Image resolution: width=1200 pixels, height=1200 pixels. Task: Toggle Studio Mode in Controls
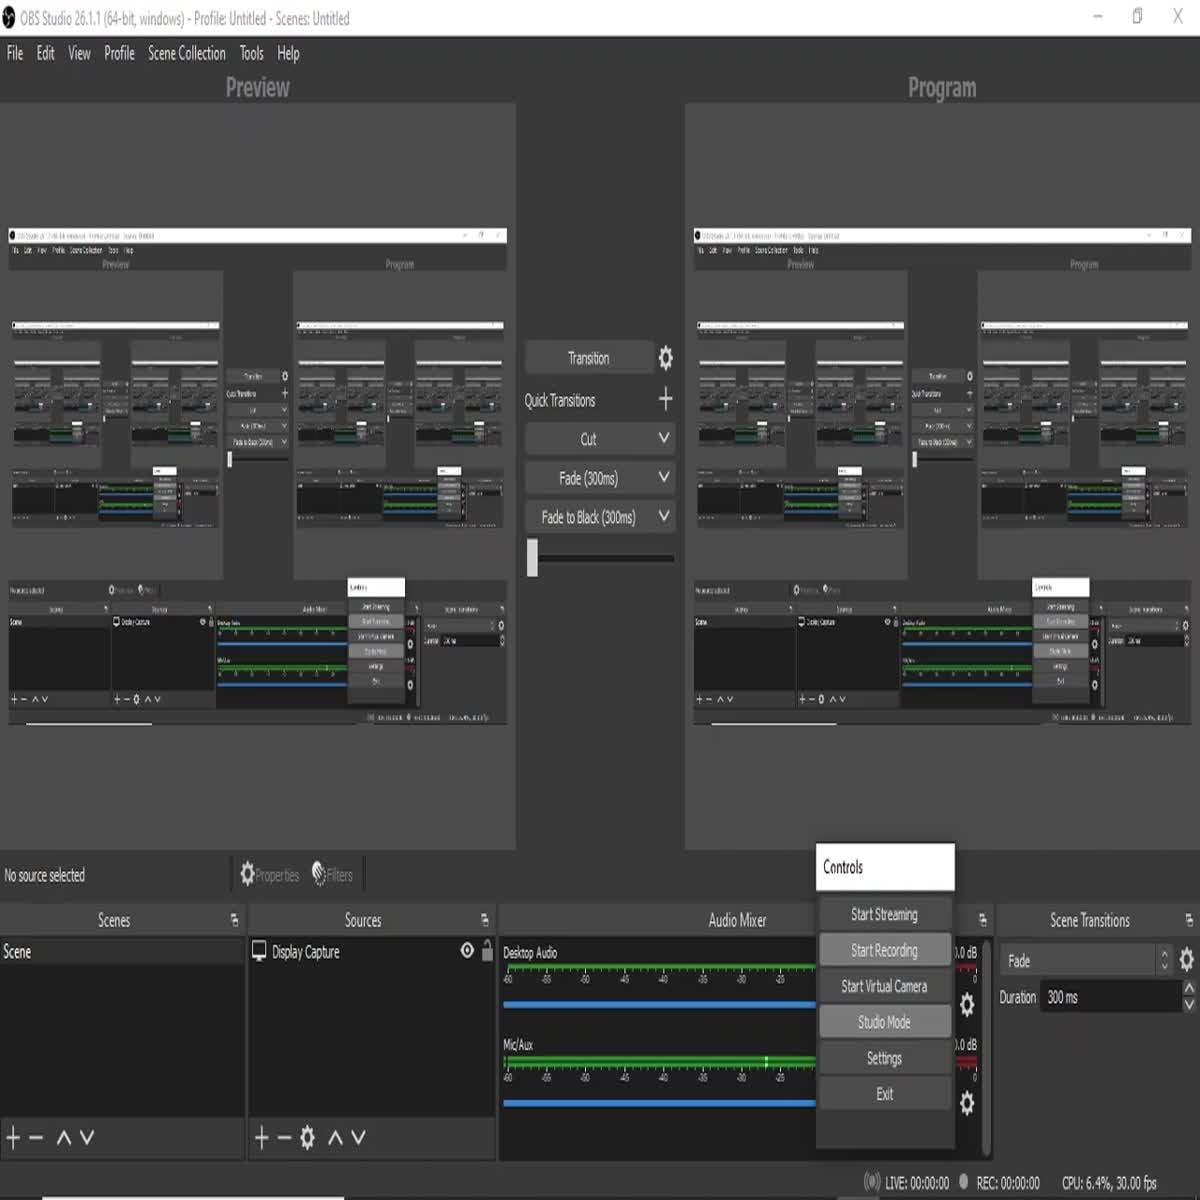[x=884, y=1022]
